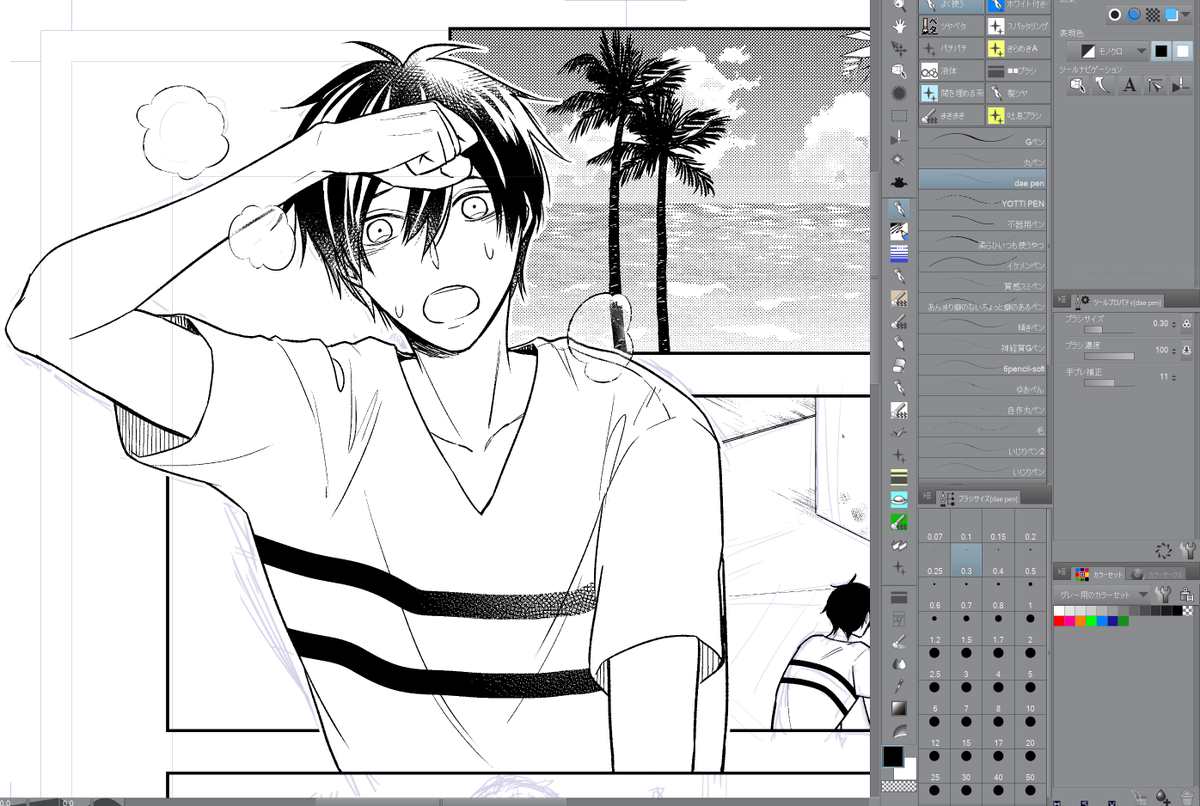Viewport: 1200px width, 806px height.
Task: Click the color set wrench edit icon
Action: pyautogui.click(x=1163, y=594)
